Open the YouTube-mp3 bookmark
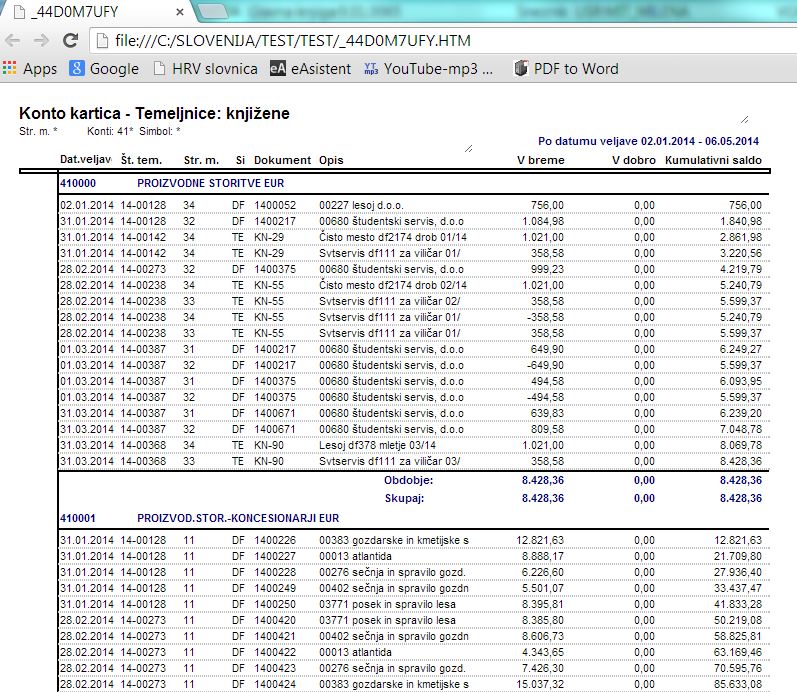The height and width of the screenshot is (692, 797). pyautogui.click(x=428, y=69)
